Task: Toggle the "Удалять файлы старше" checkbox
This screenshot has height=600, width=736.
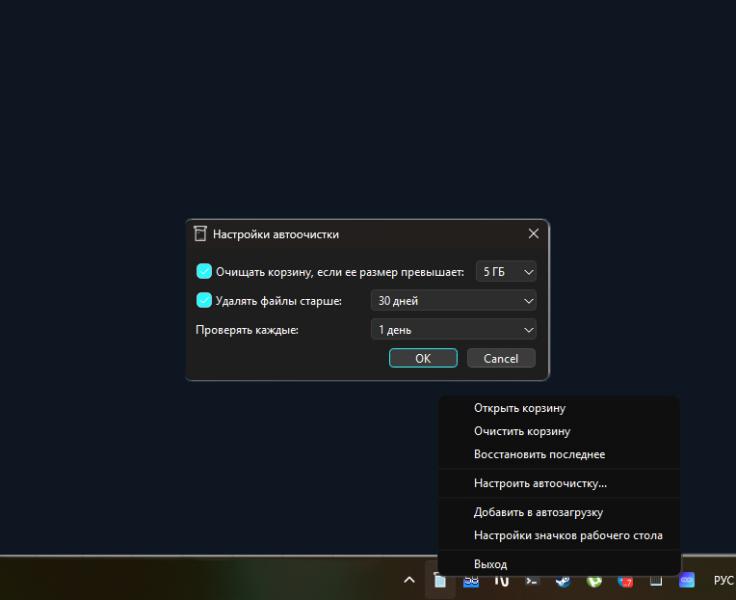Action: pos(204,300)
